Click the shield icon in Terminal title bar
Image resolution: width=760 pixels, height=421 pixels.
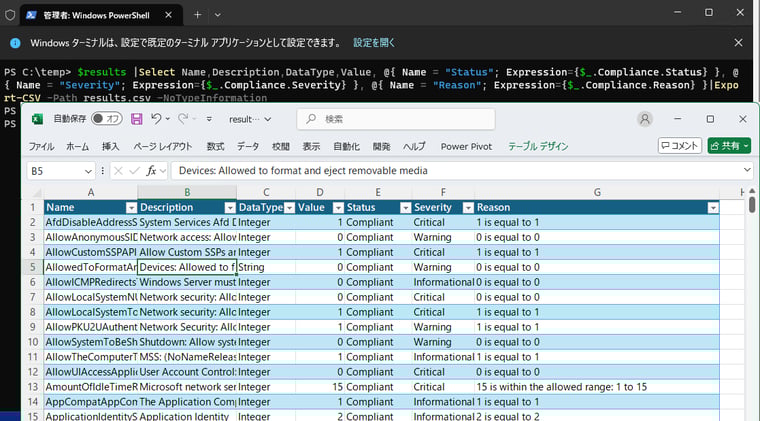10,15
